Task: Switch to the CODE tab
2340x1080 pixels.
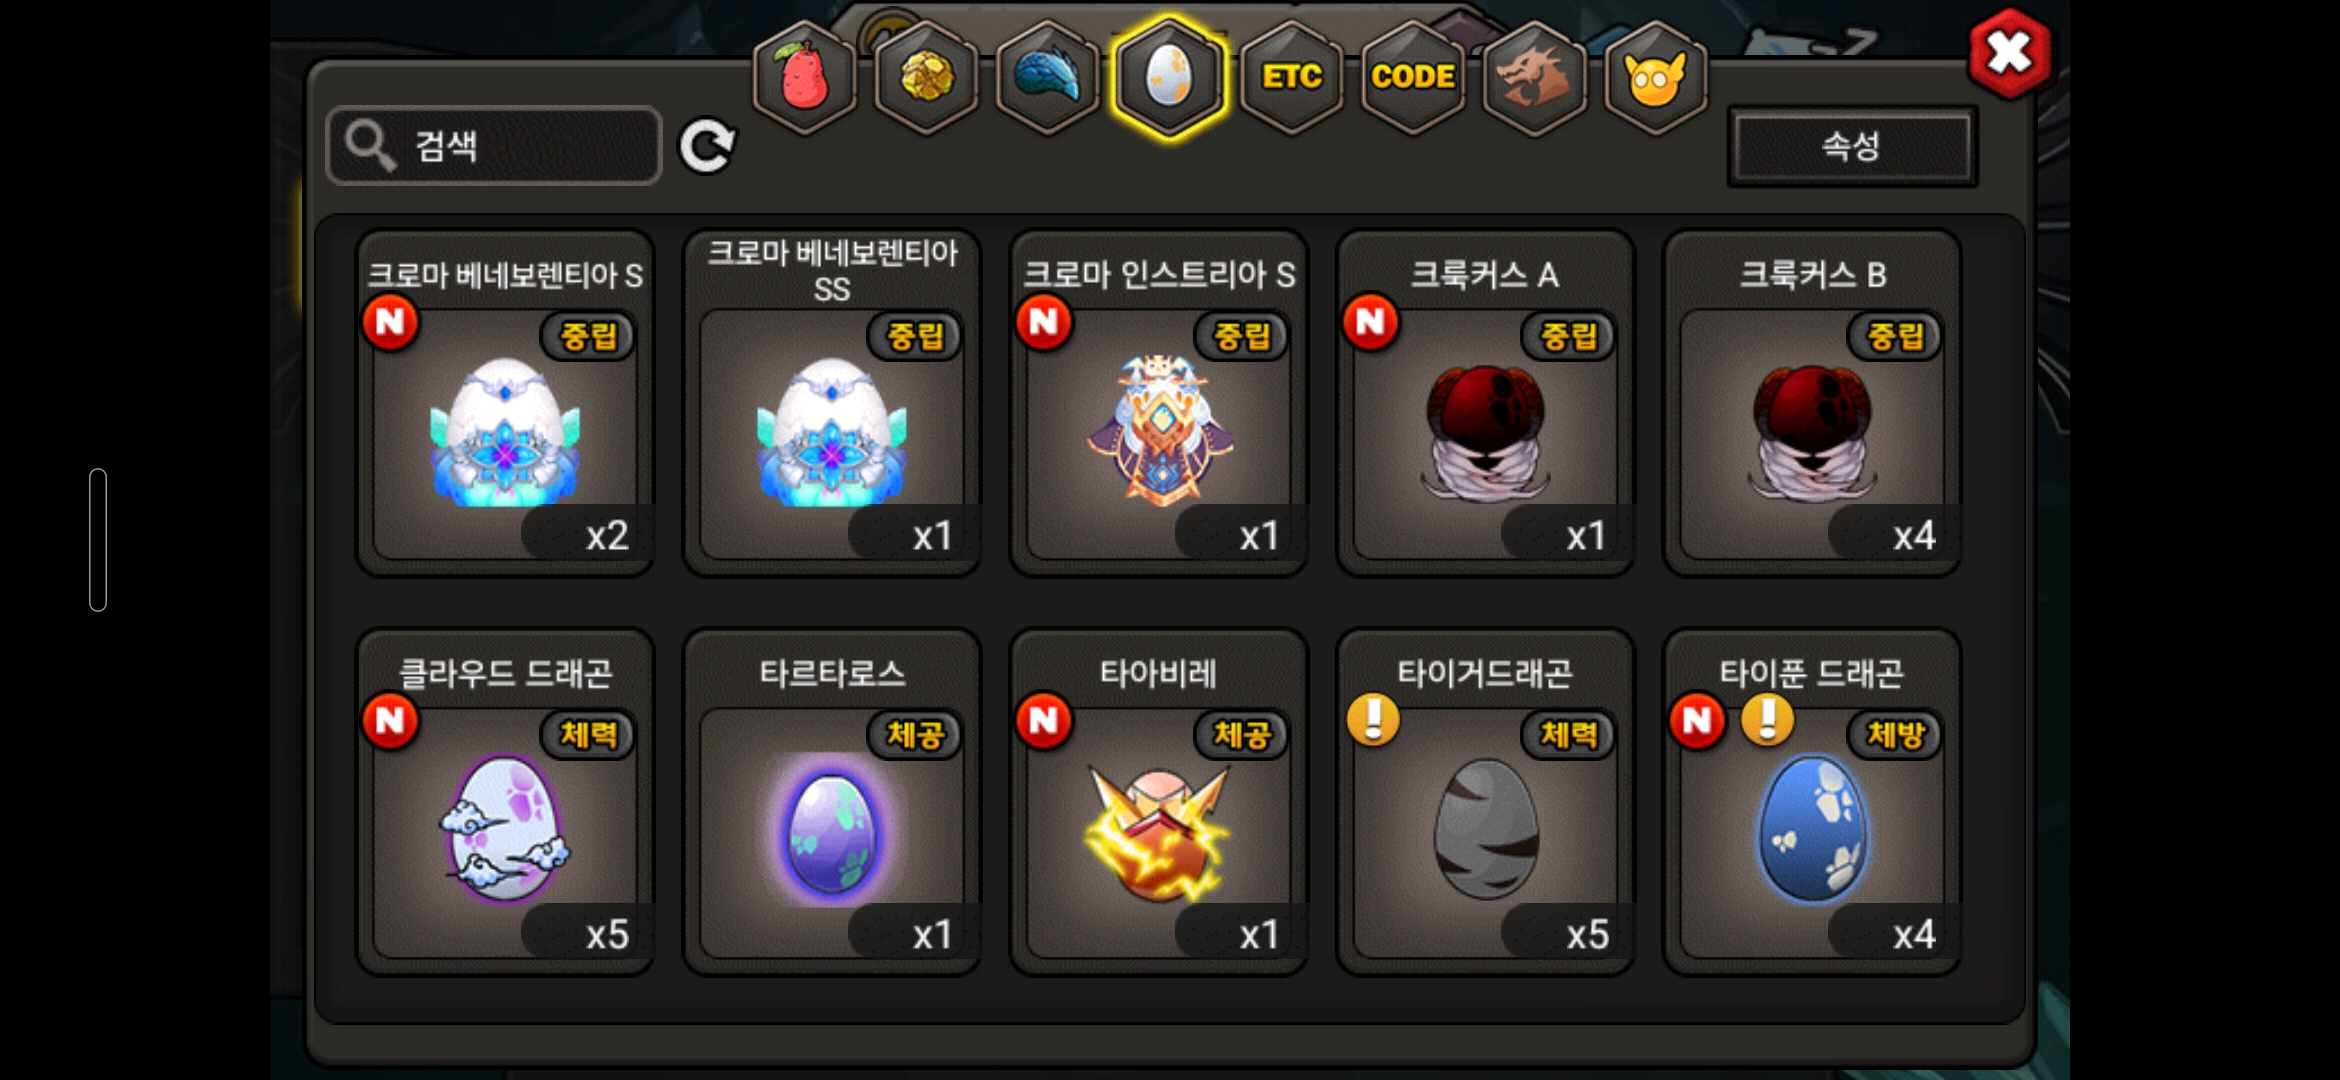Action: (x=1412, y=77)
